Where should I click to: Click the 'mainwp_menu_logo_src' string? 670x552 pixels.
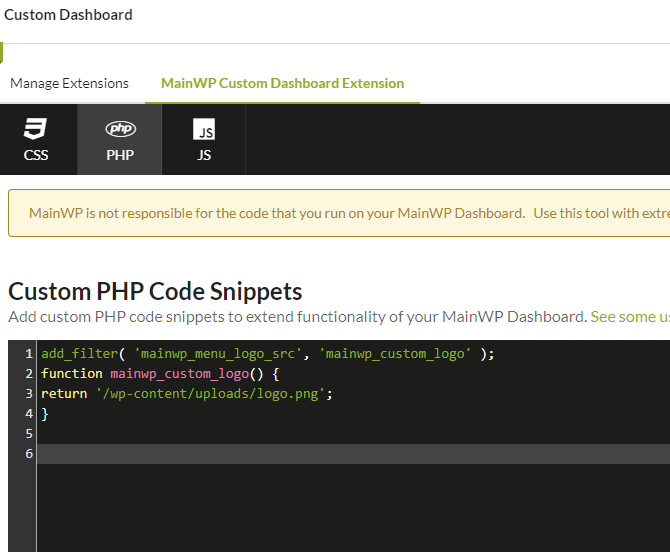pyautogui.click(x=217, y=354)
